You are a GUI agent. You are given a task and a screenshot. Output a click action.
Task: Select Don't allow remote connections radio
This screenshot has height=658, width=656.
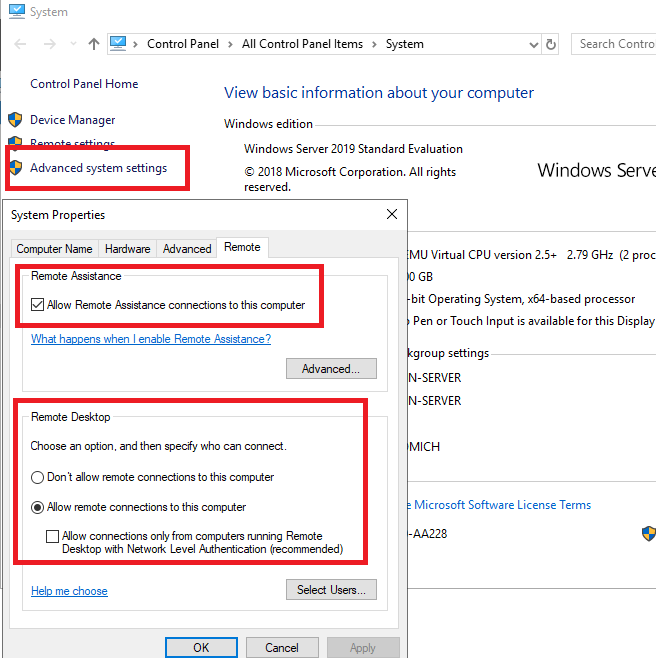[x=37, y=477]
